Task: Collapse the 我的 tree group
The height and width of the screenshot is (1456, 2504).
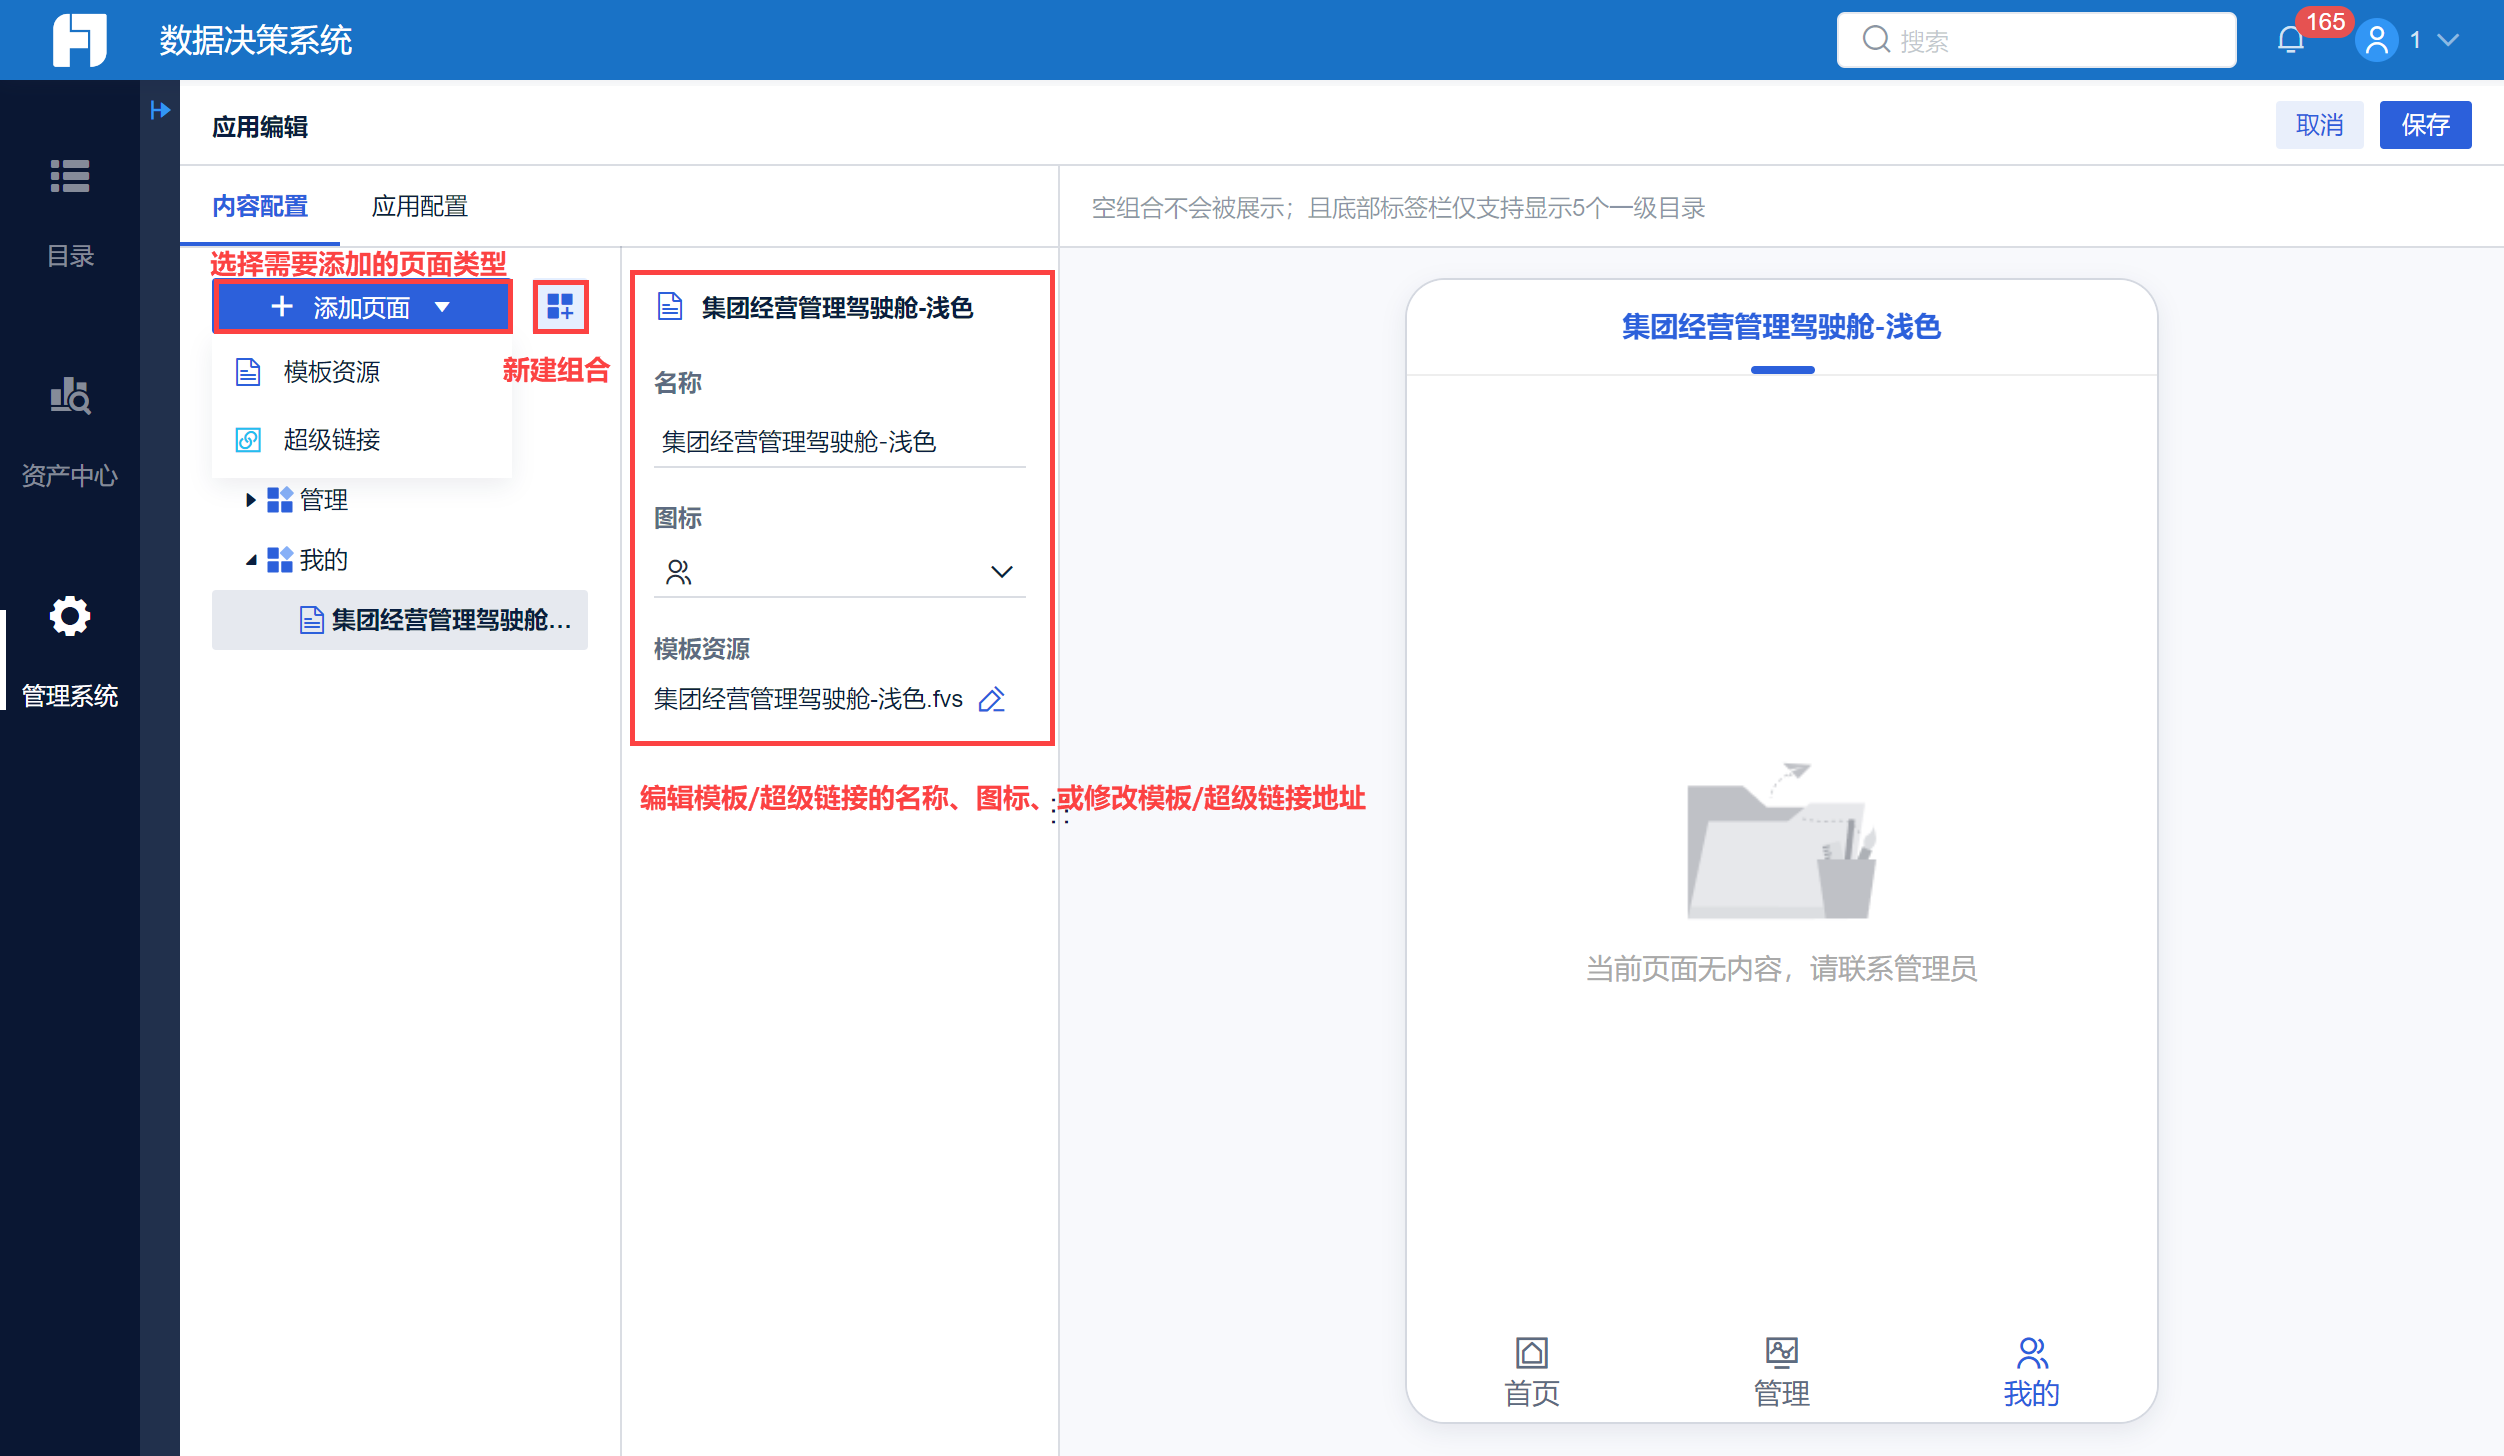Action: point(250,560)
